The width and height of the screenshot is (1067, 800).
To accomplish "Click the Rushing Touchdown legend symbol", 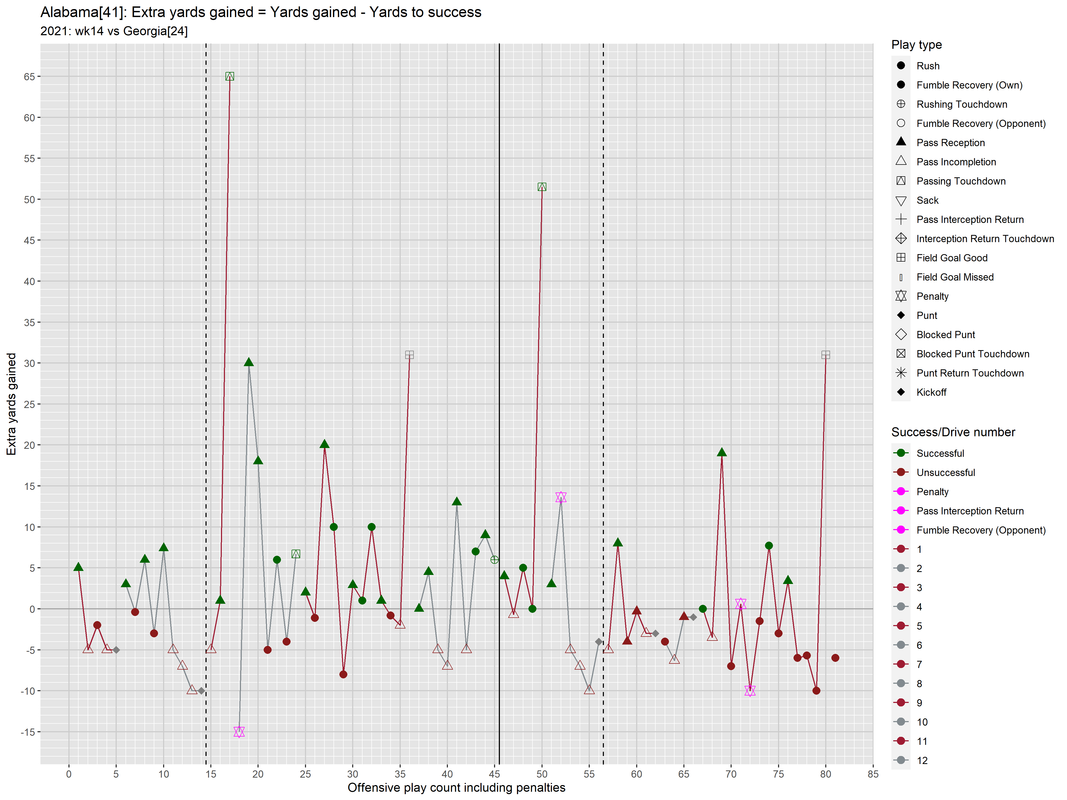I will click(x=901, y=104).
